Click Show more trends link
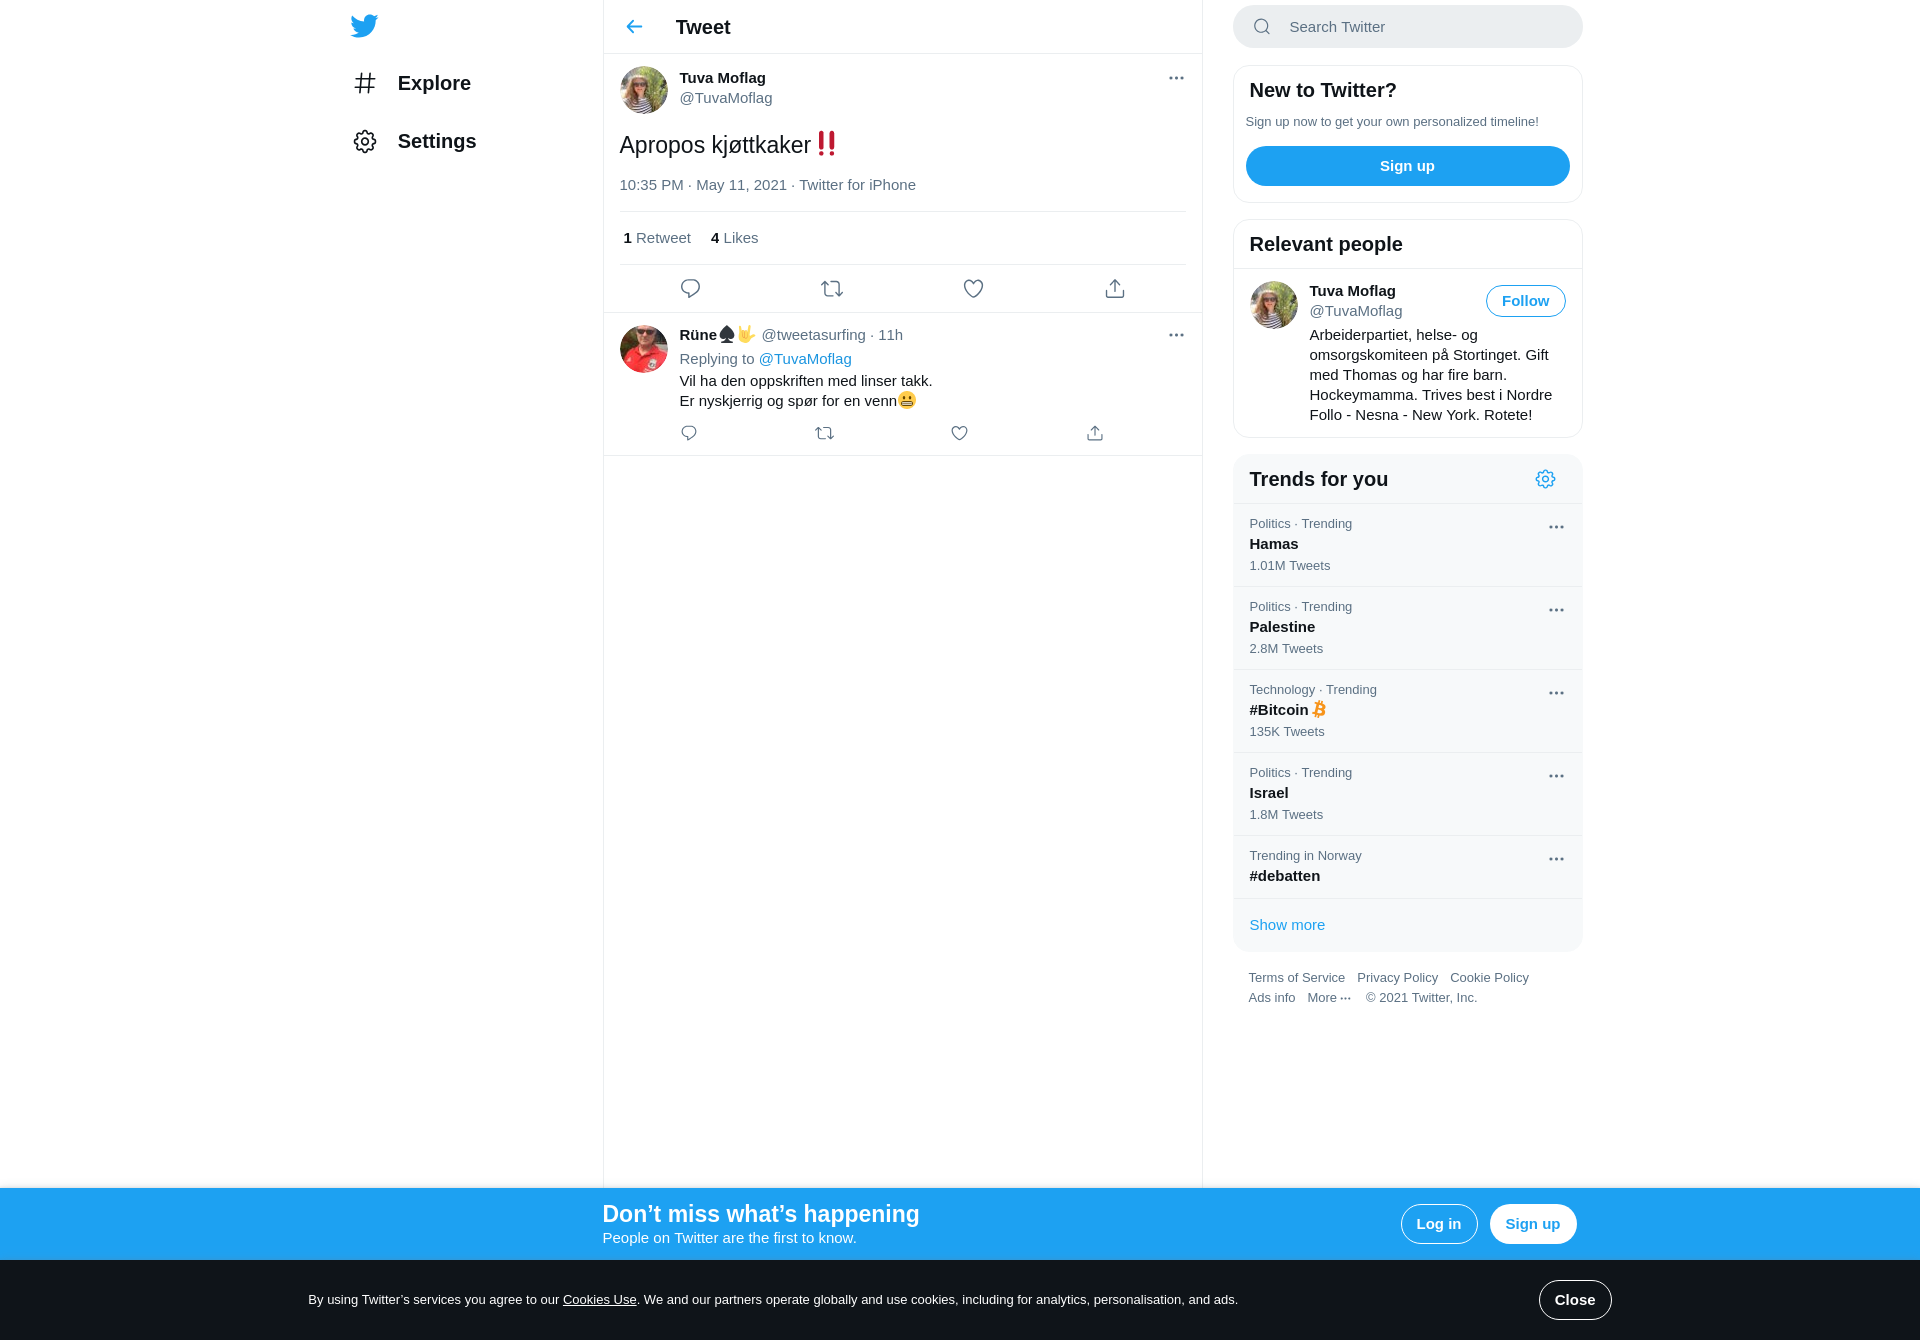 point(1287,925)
